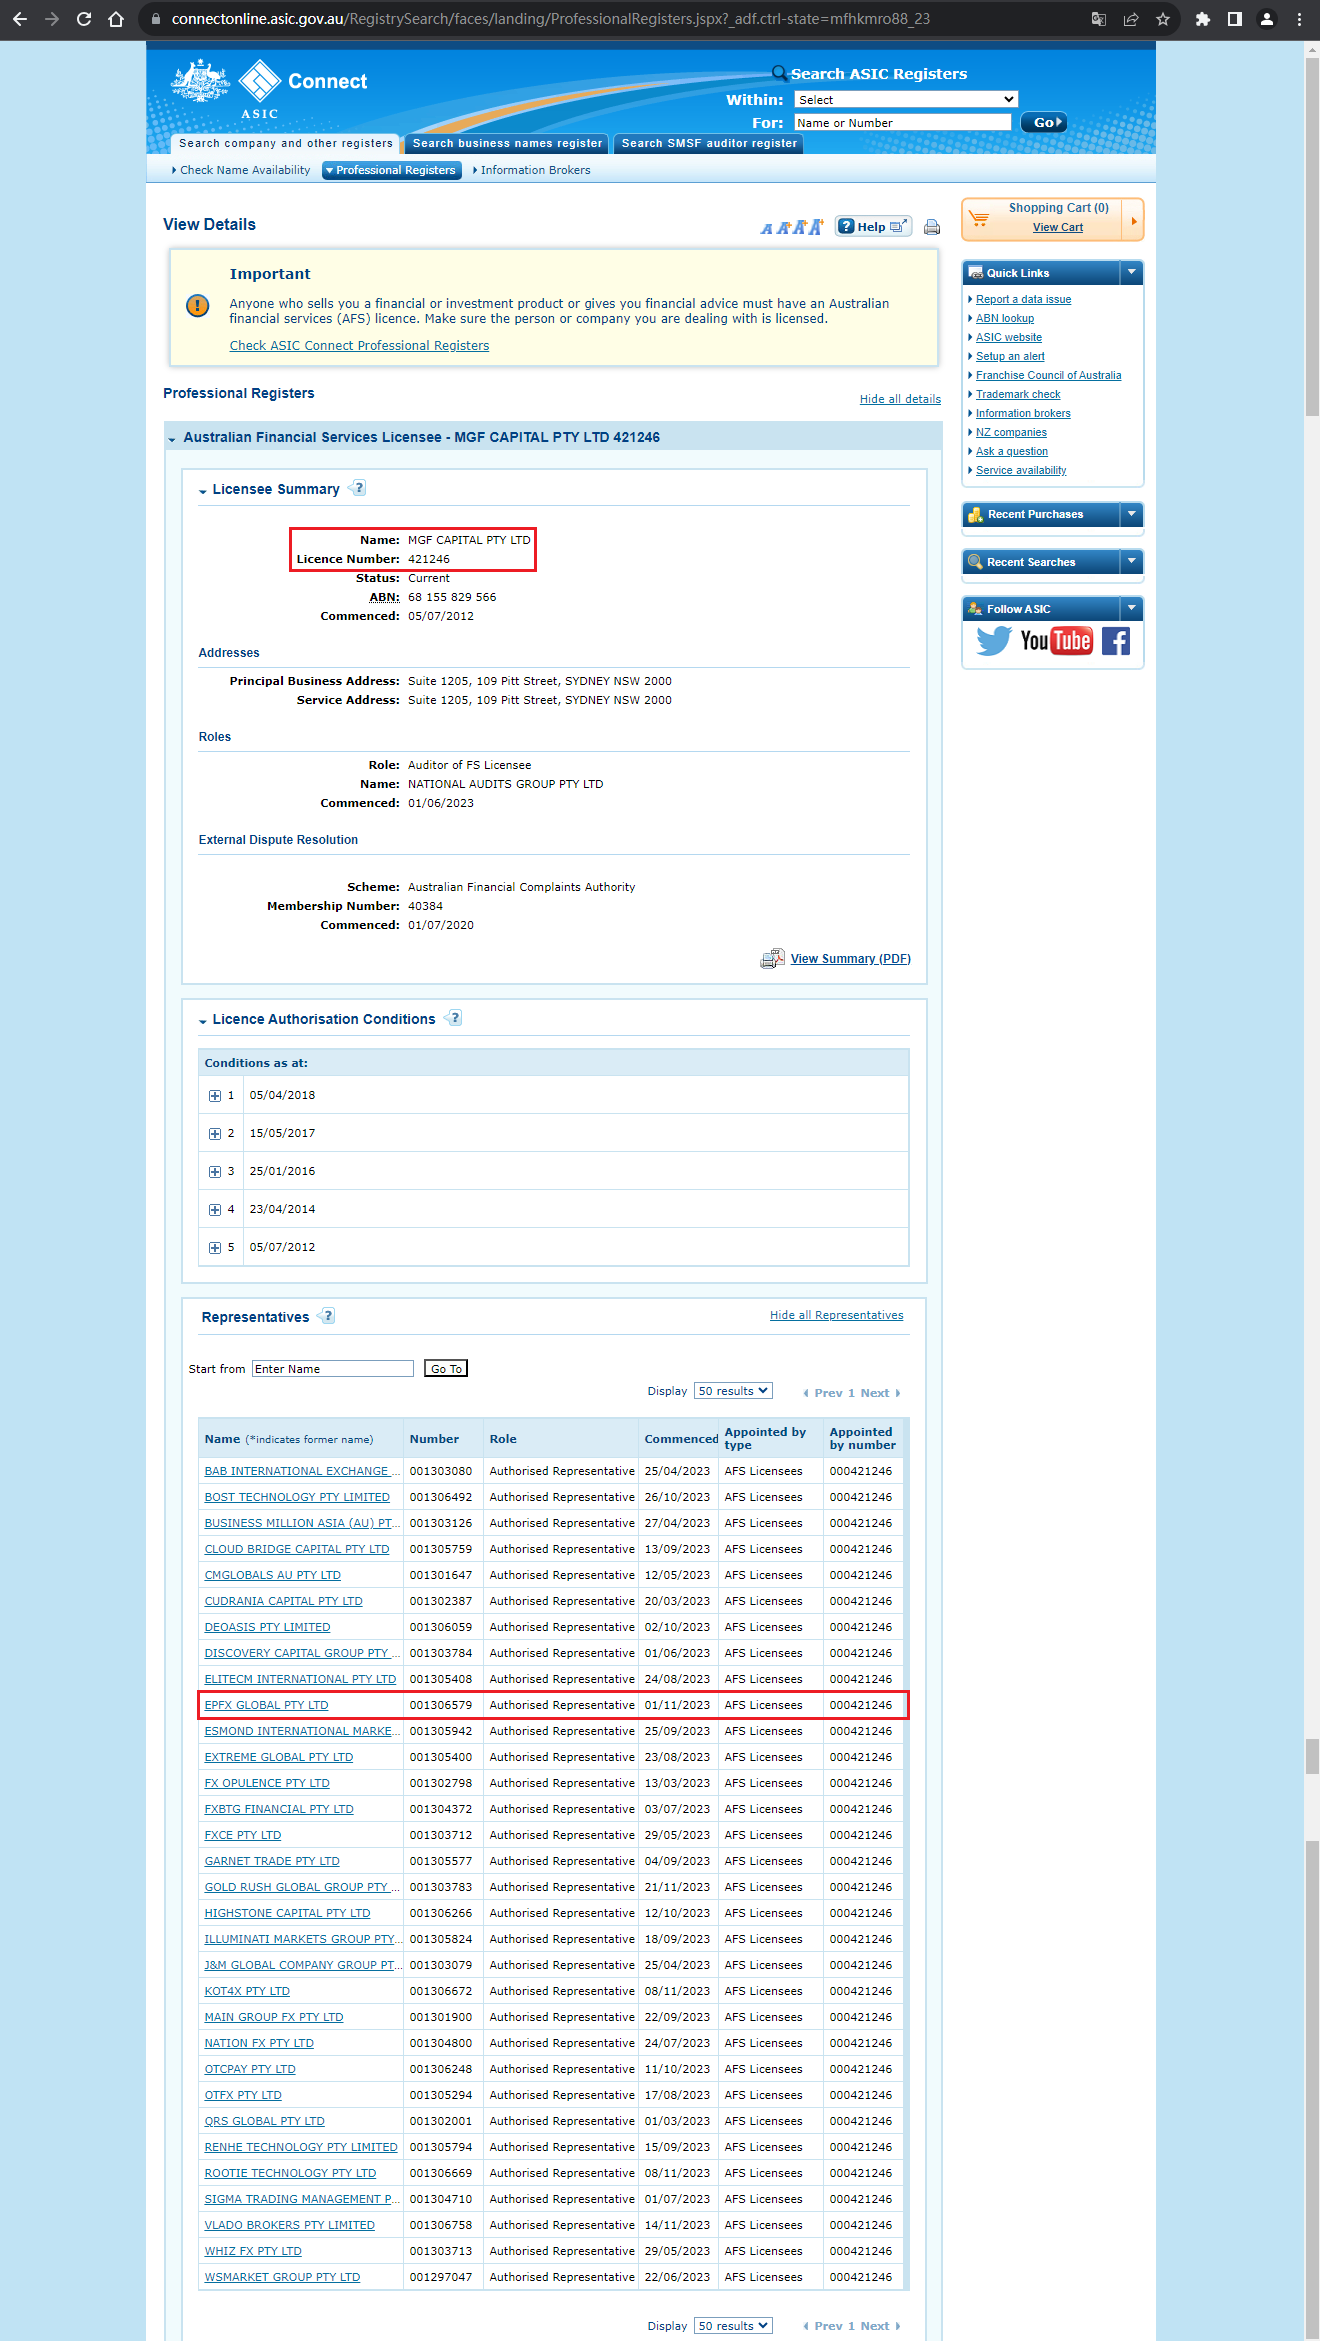Open ASIC Facebook page
This screenshot has height=2341, width=1320.
[x=1116, y=641]
